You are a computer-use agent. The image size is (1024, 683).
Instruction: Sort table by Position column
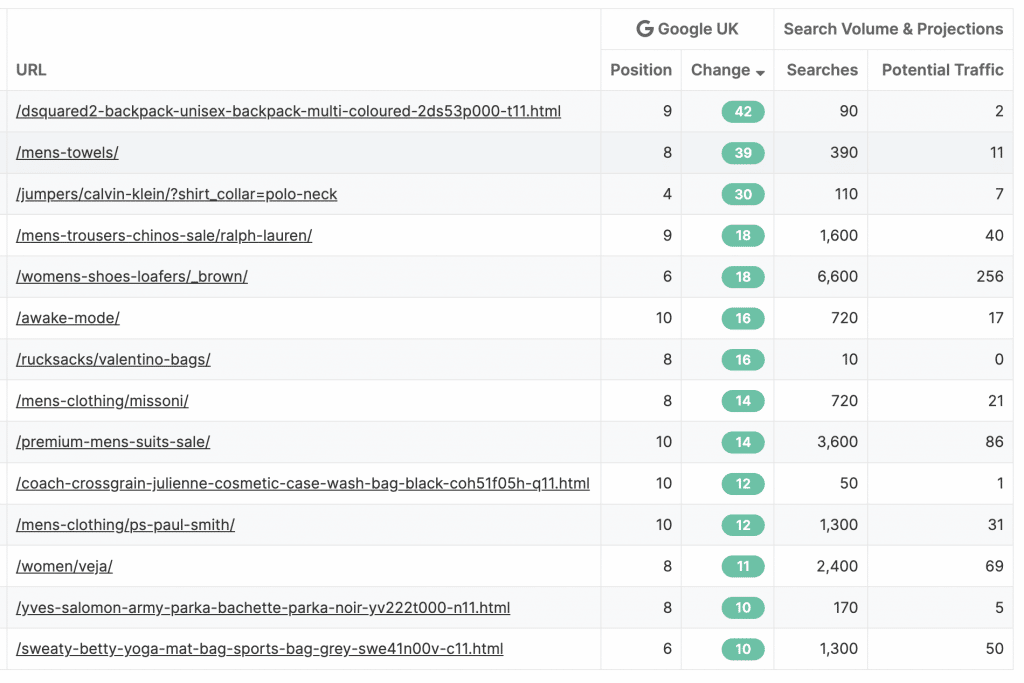tap(641, 70)
